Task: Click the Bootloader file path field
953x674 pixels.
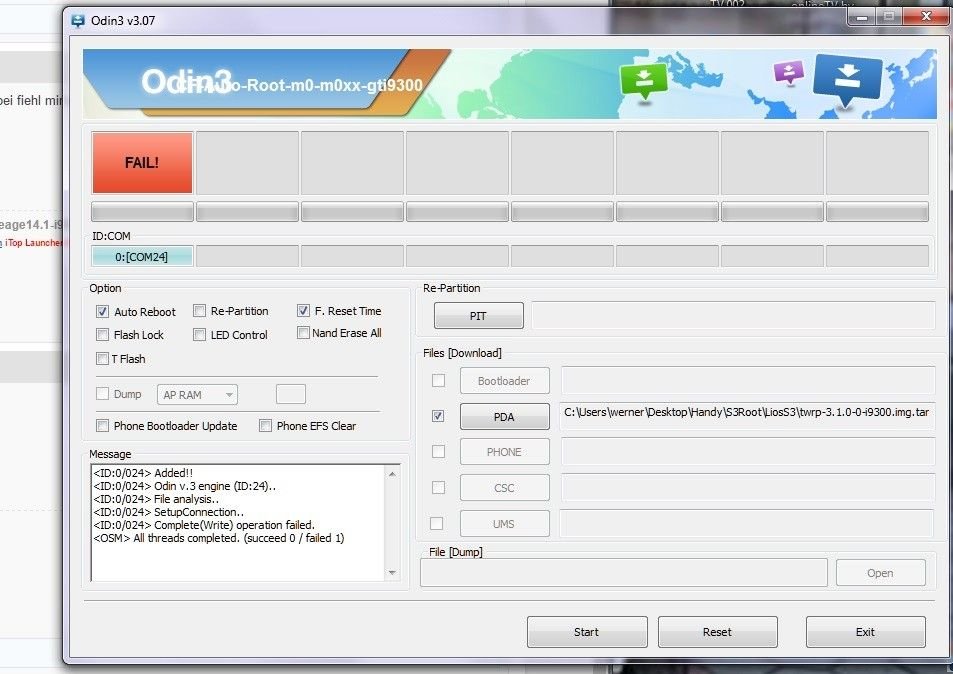Action: (748, 380)
